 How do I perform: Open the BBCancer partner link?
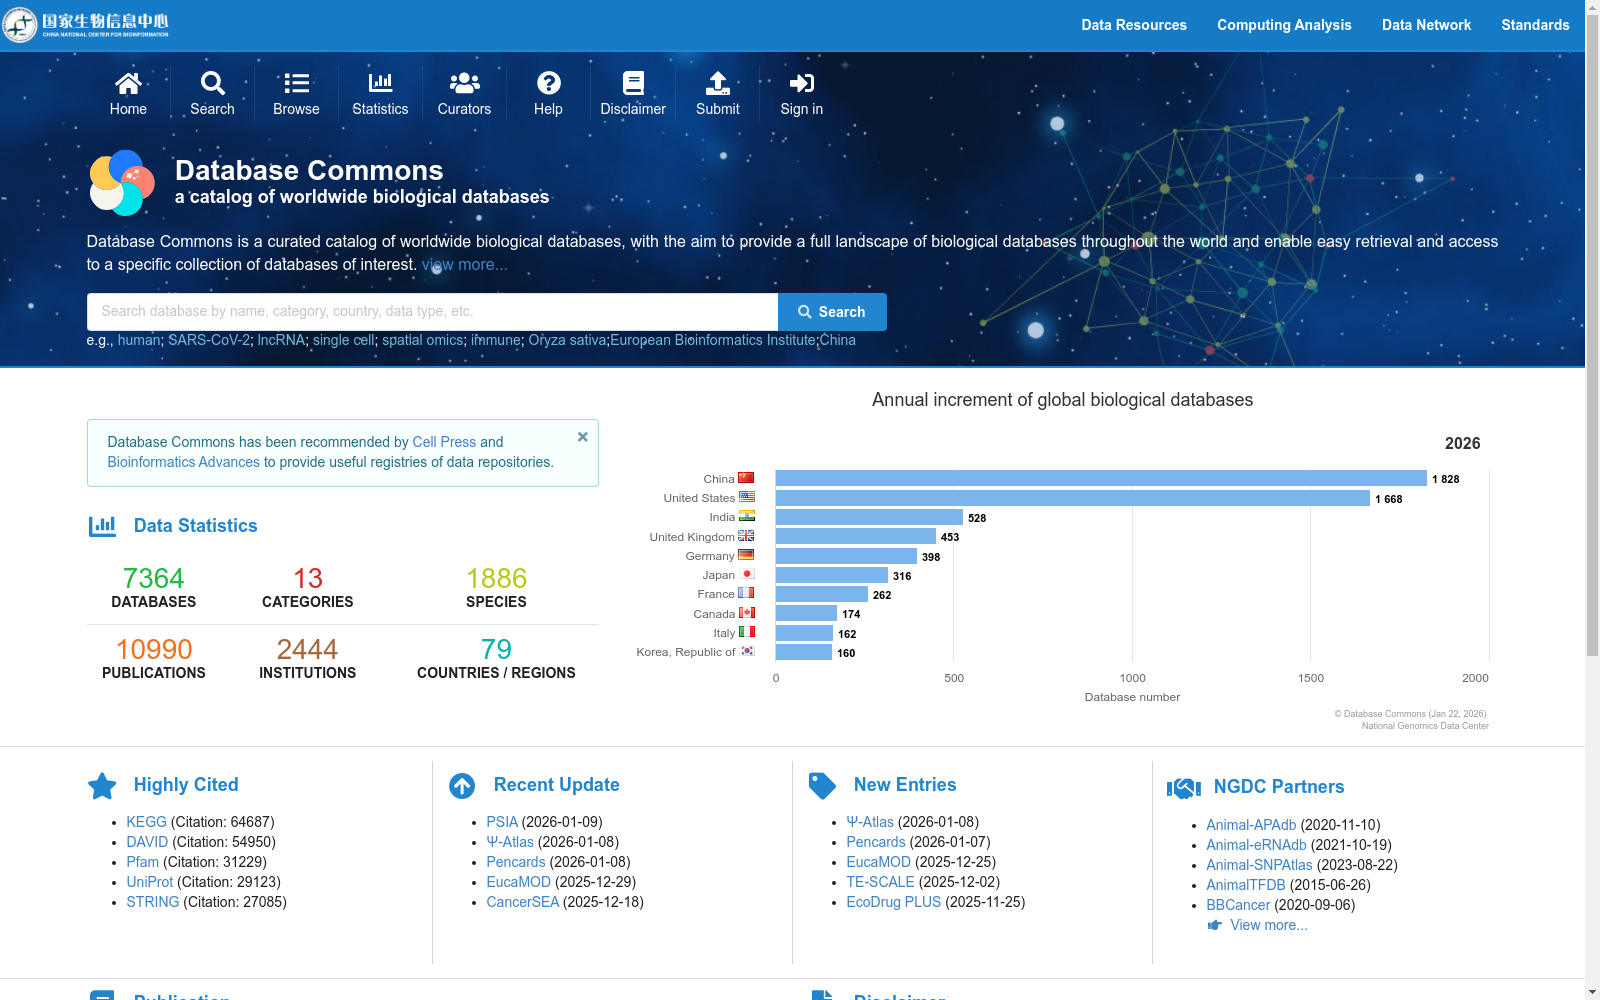click(1238, 905)
